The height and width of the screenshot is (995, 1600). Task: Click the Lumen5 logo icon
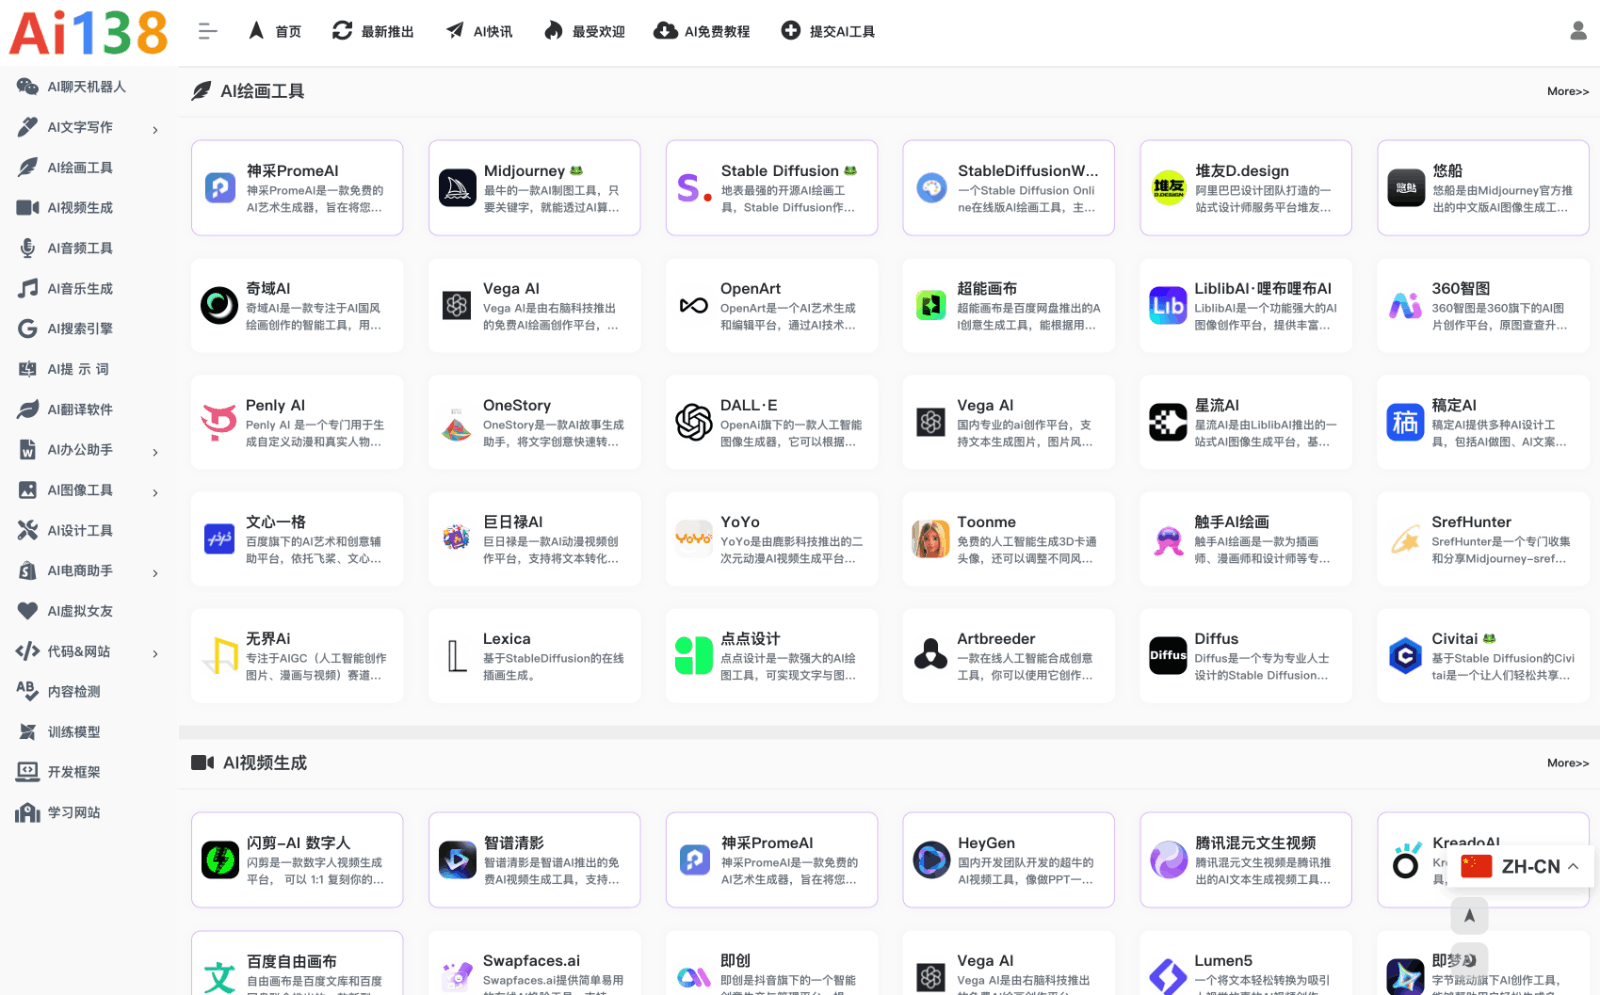coord(1168,976)
